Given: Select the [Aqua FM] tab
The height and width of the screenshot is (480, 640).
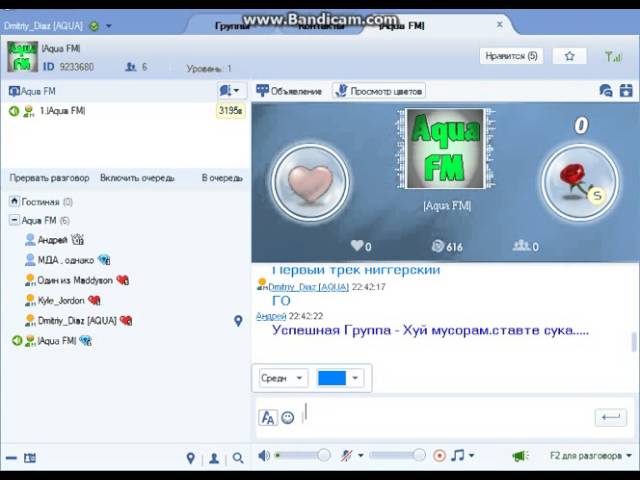Looking at the screenshot, I should tap(402, 26).
